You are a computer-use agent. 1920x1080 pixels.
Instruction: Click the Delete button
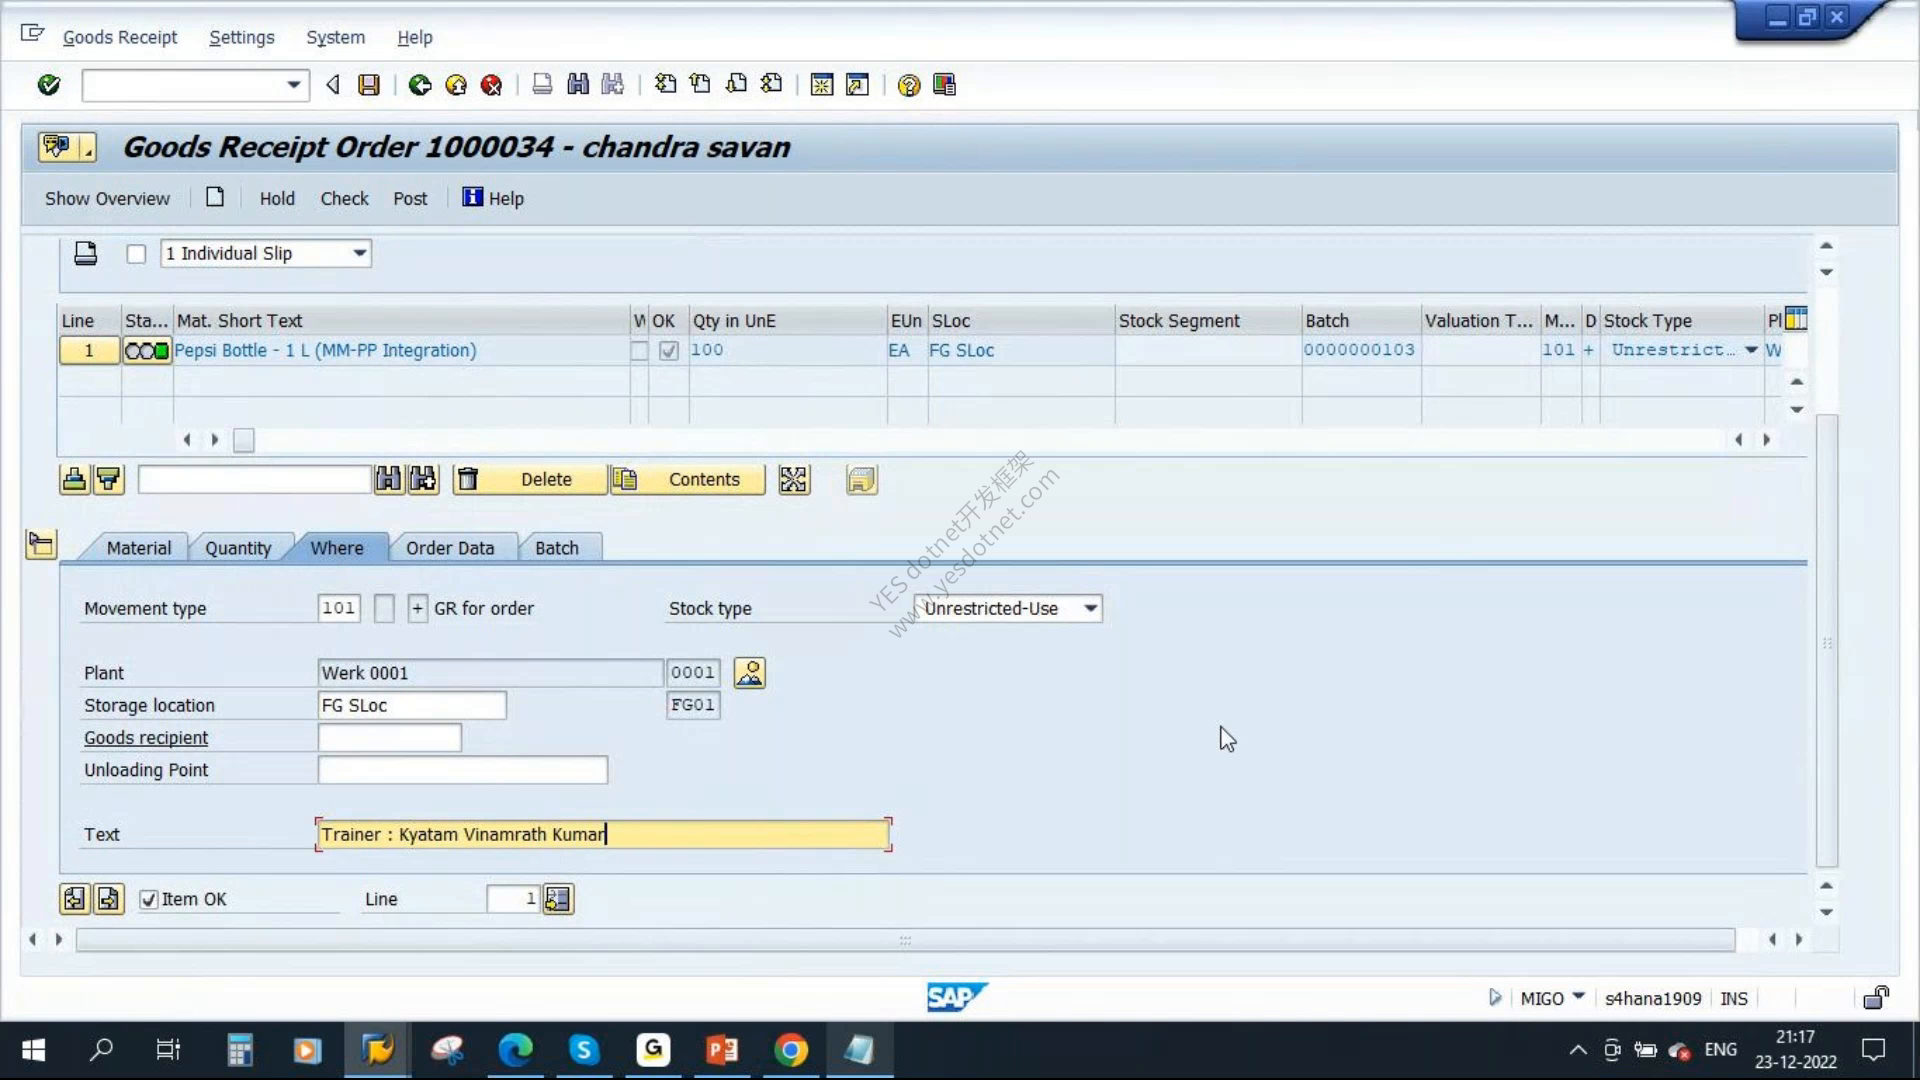point(529,480)
